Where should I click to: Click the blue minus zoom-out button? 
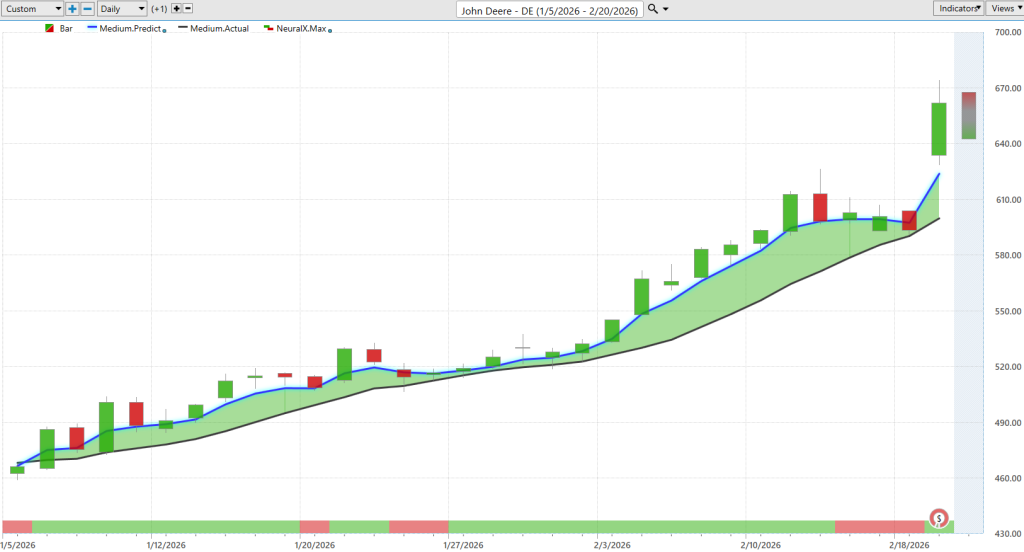pos(88,9)
